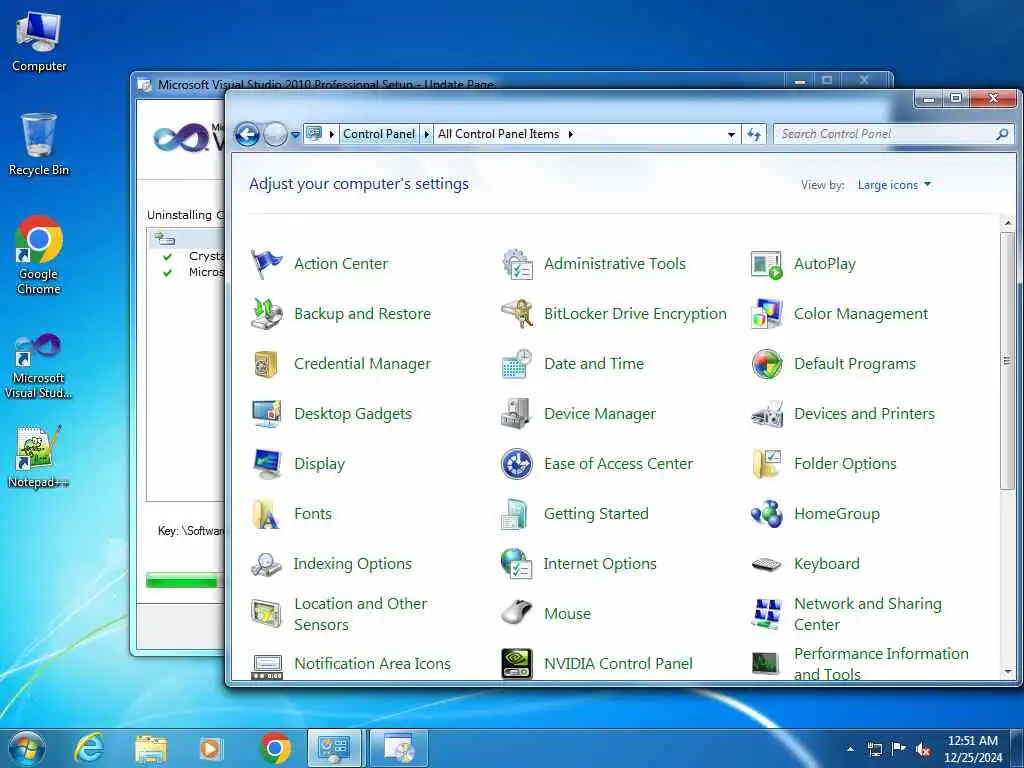Click the muted volume tray icon
This screenshot has height=768, width=1024.
click(x=923, y=749)
